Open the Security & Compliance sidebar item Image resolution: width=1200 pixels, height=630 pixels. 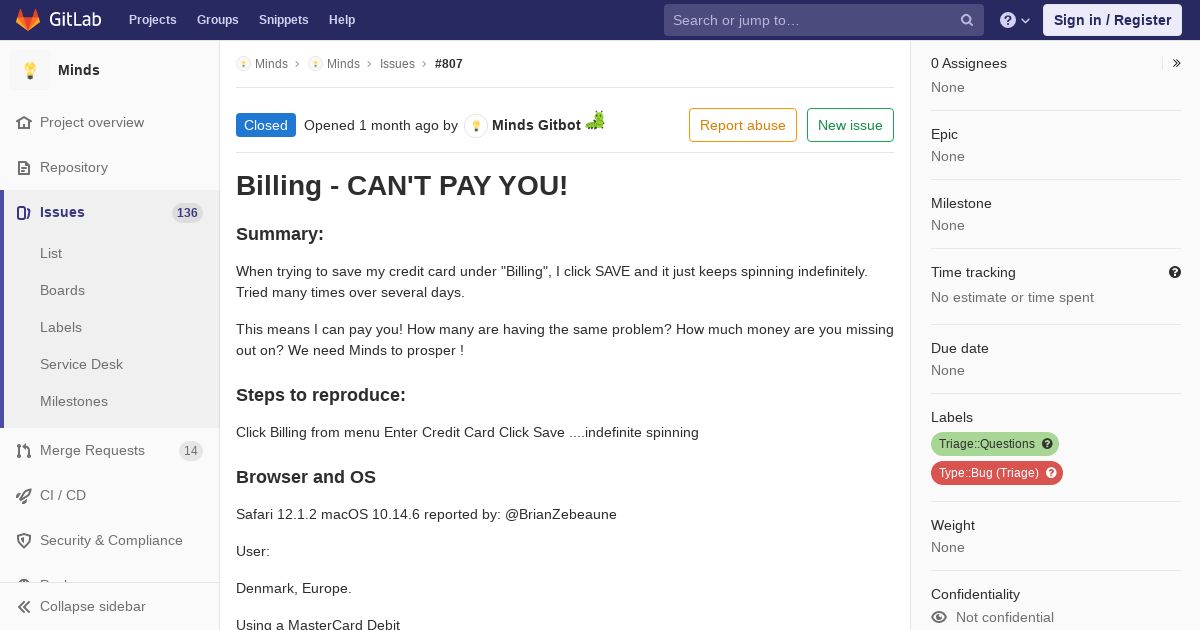110,541
